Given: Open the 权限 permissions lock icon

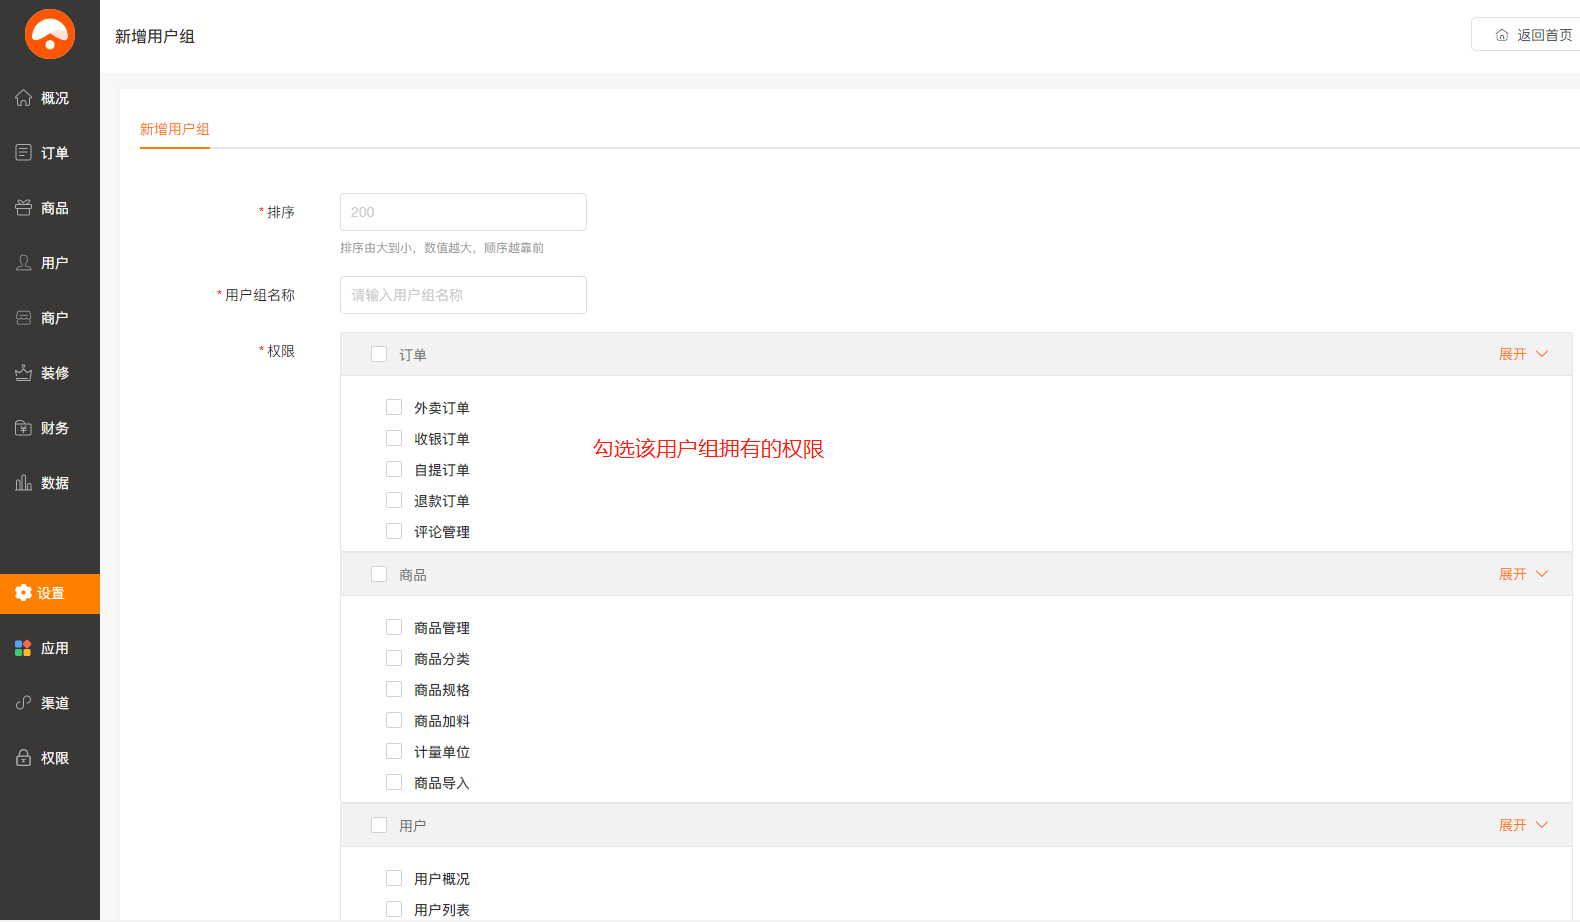Looking at the screenshot, I should 24,758.
